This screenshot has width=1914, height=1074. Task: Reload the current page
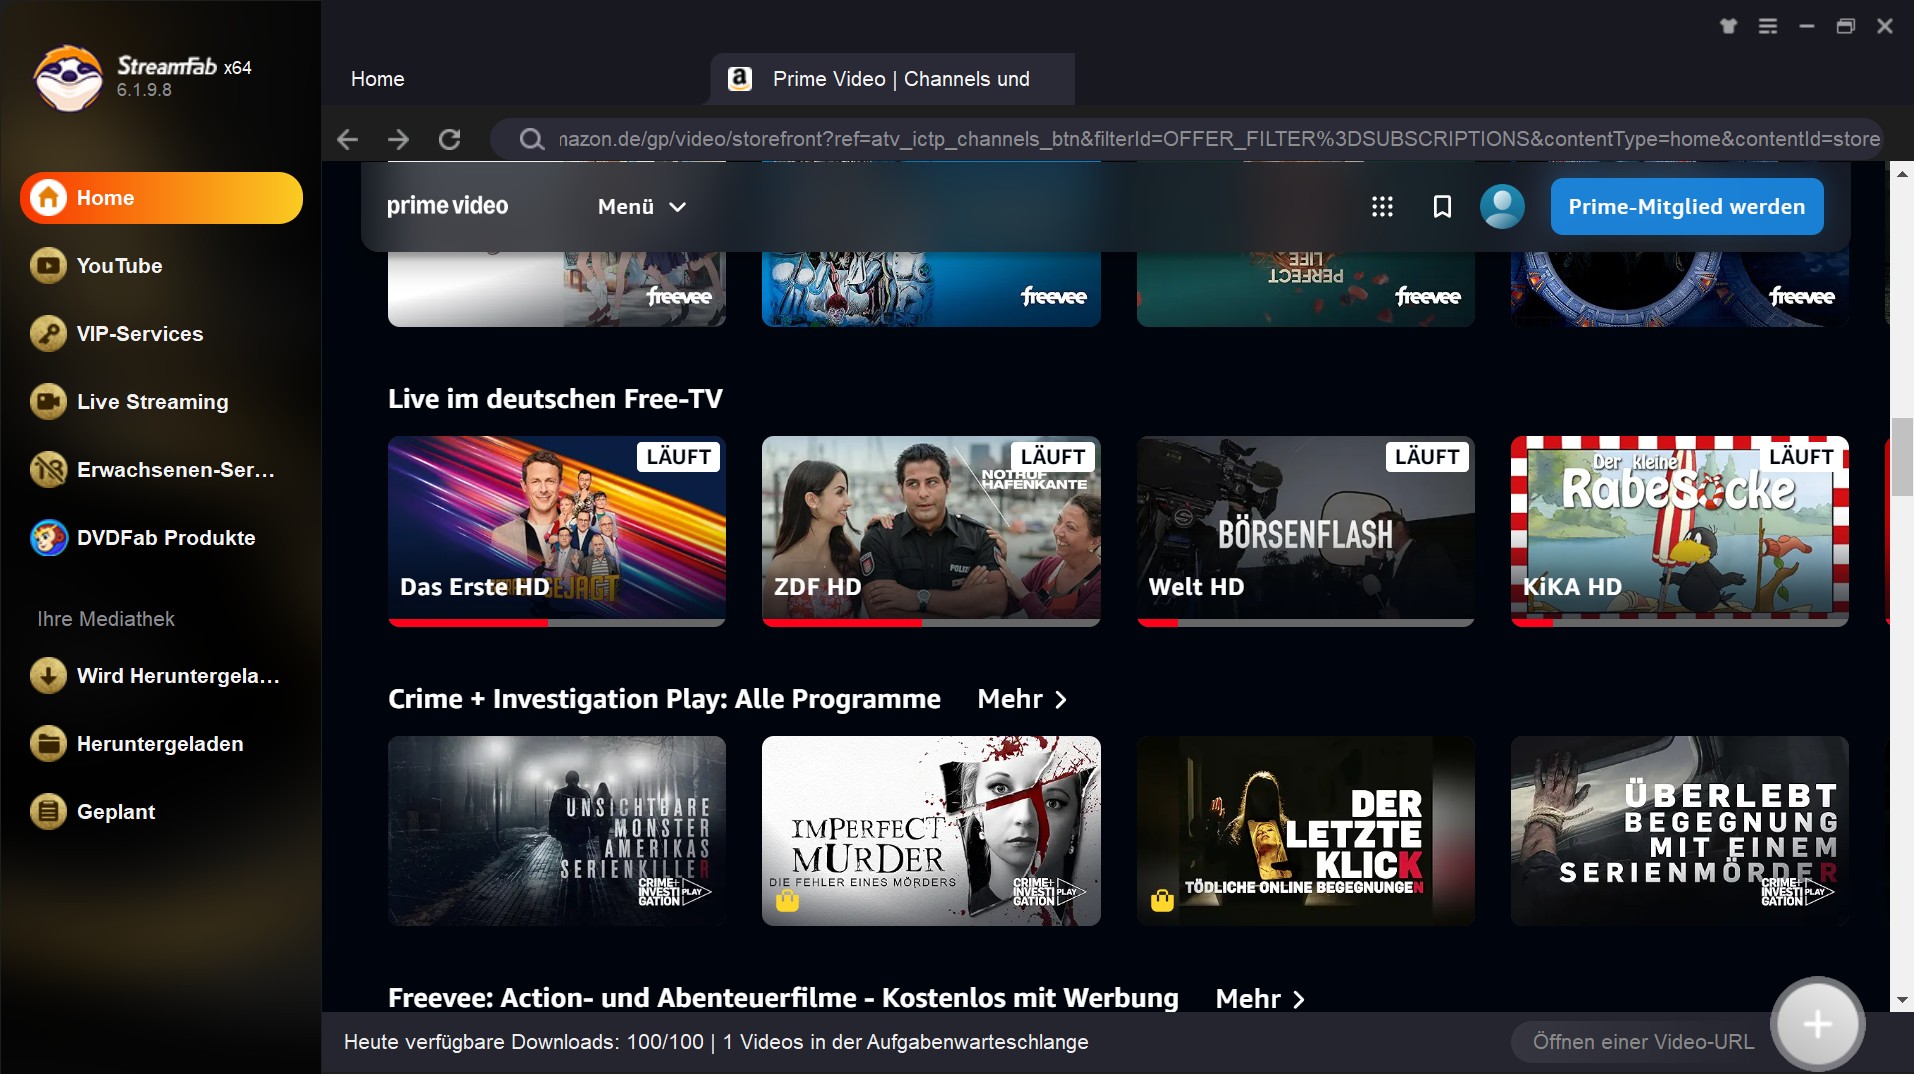pyautogui.click(x=450, y=139)
